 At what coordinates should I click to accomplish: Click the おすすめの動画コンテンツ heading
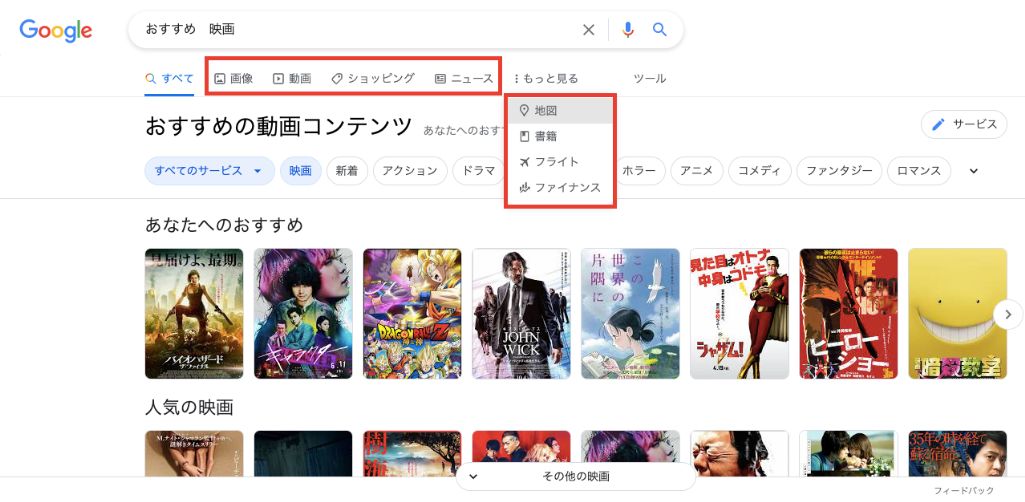(279, 126)
